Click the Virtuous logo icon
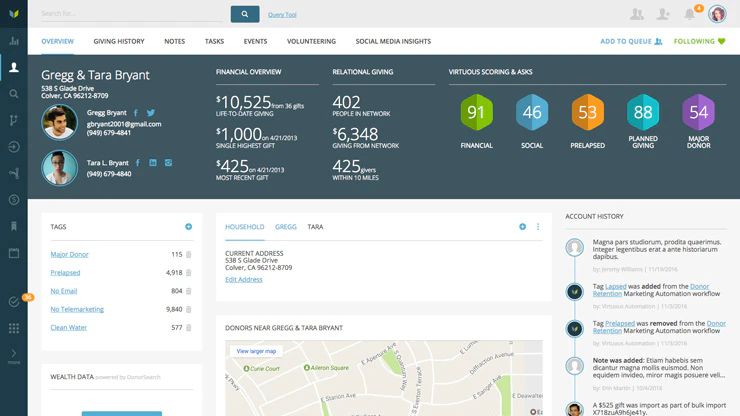This screenshot has height=416, width=740. (14, 14)
